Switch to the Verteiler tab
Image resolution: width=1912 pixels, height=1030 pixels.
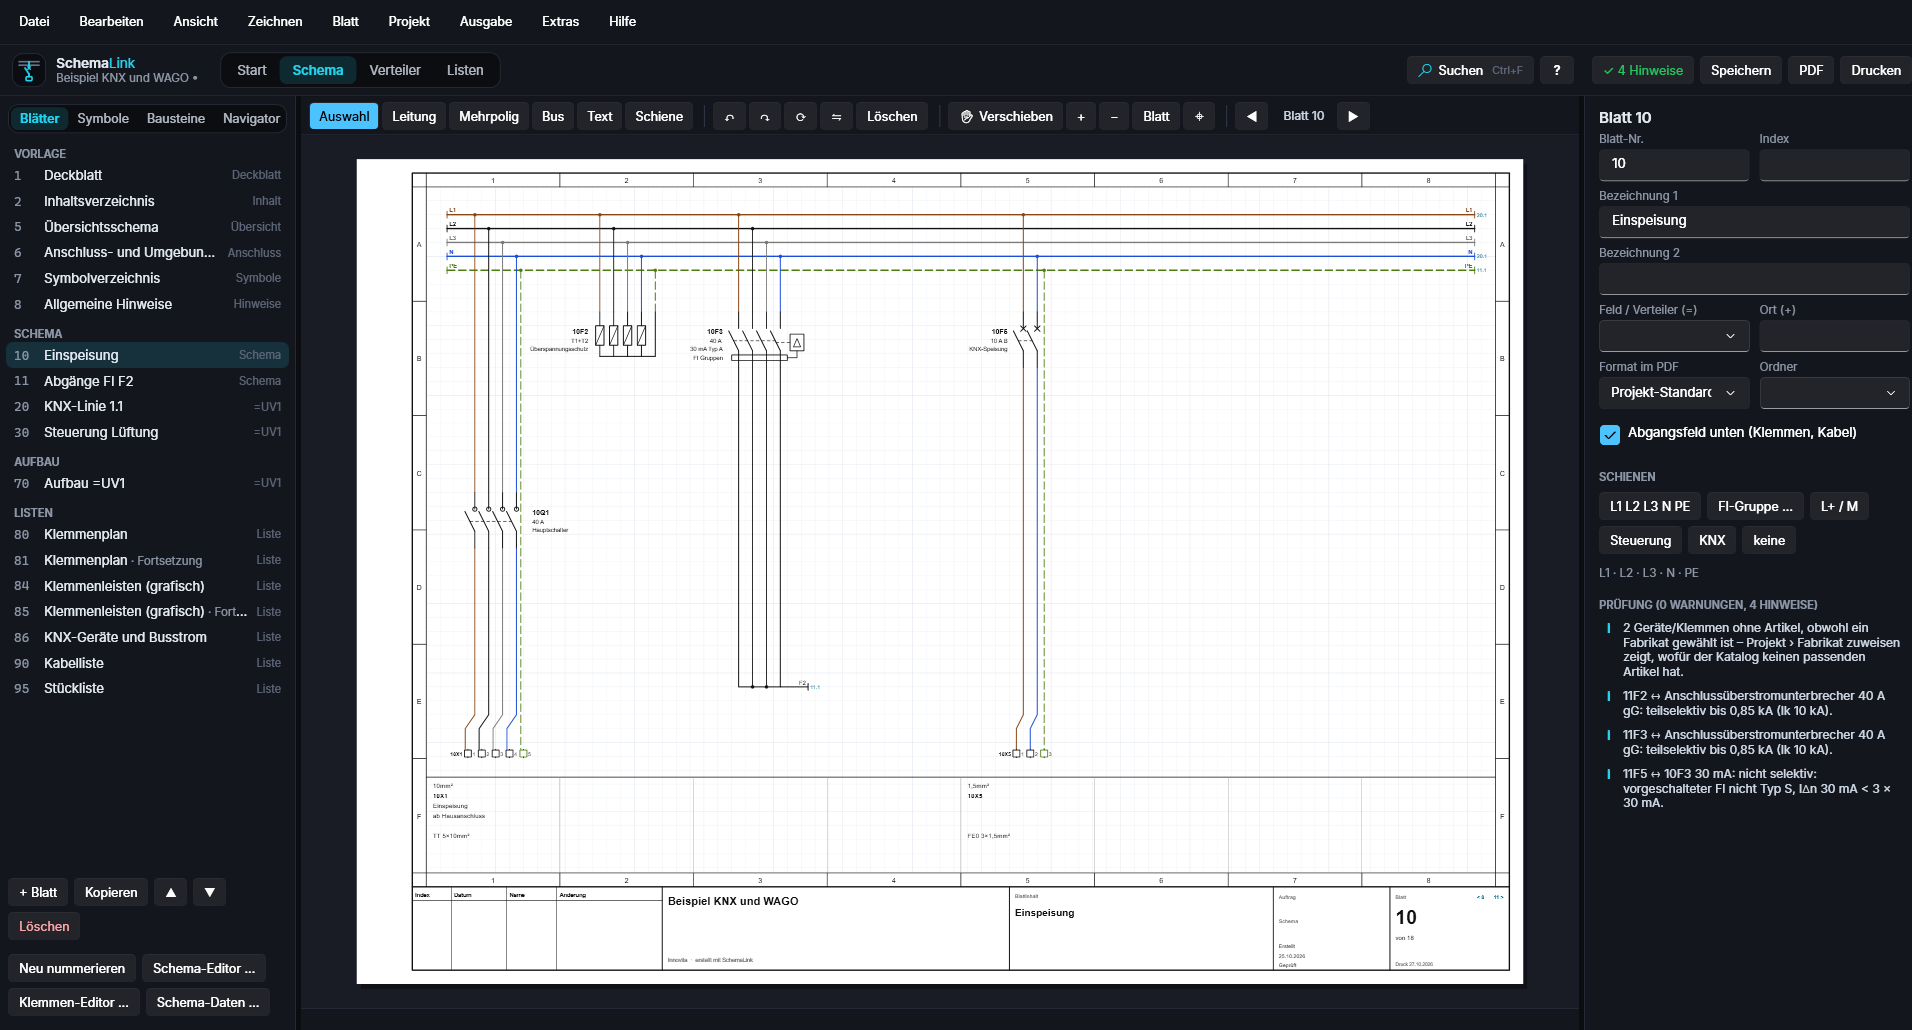tap(395, 70)
